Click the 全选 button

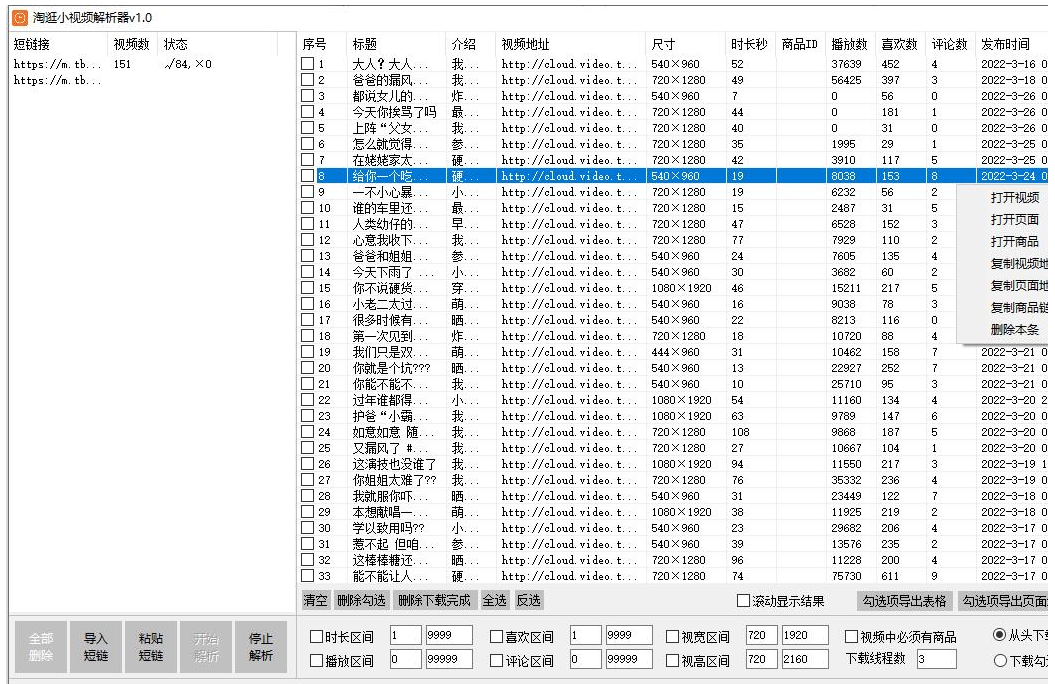point(495,600)
